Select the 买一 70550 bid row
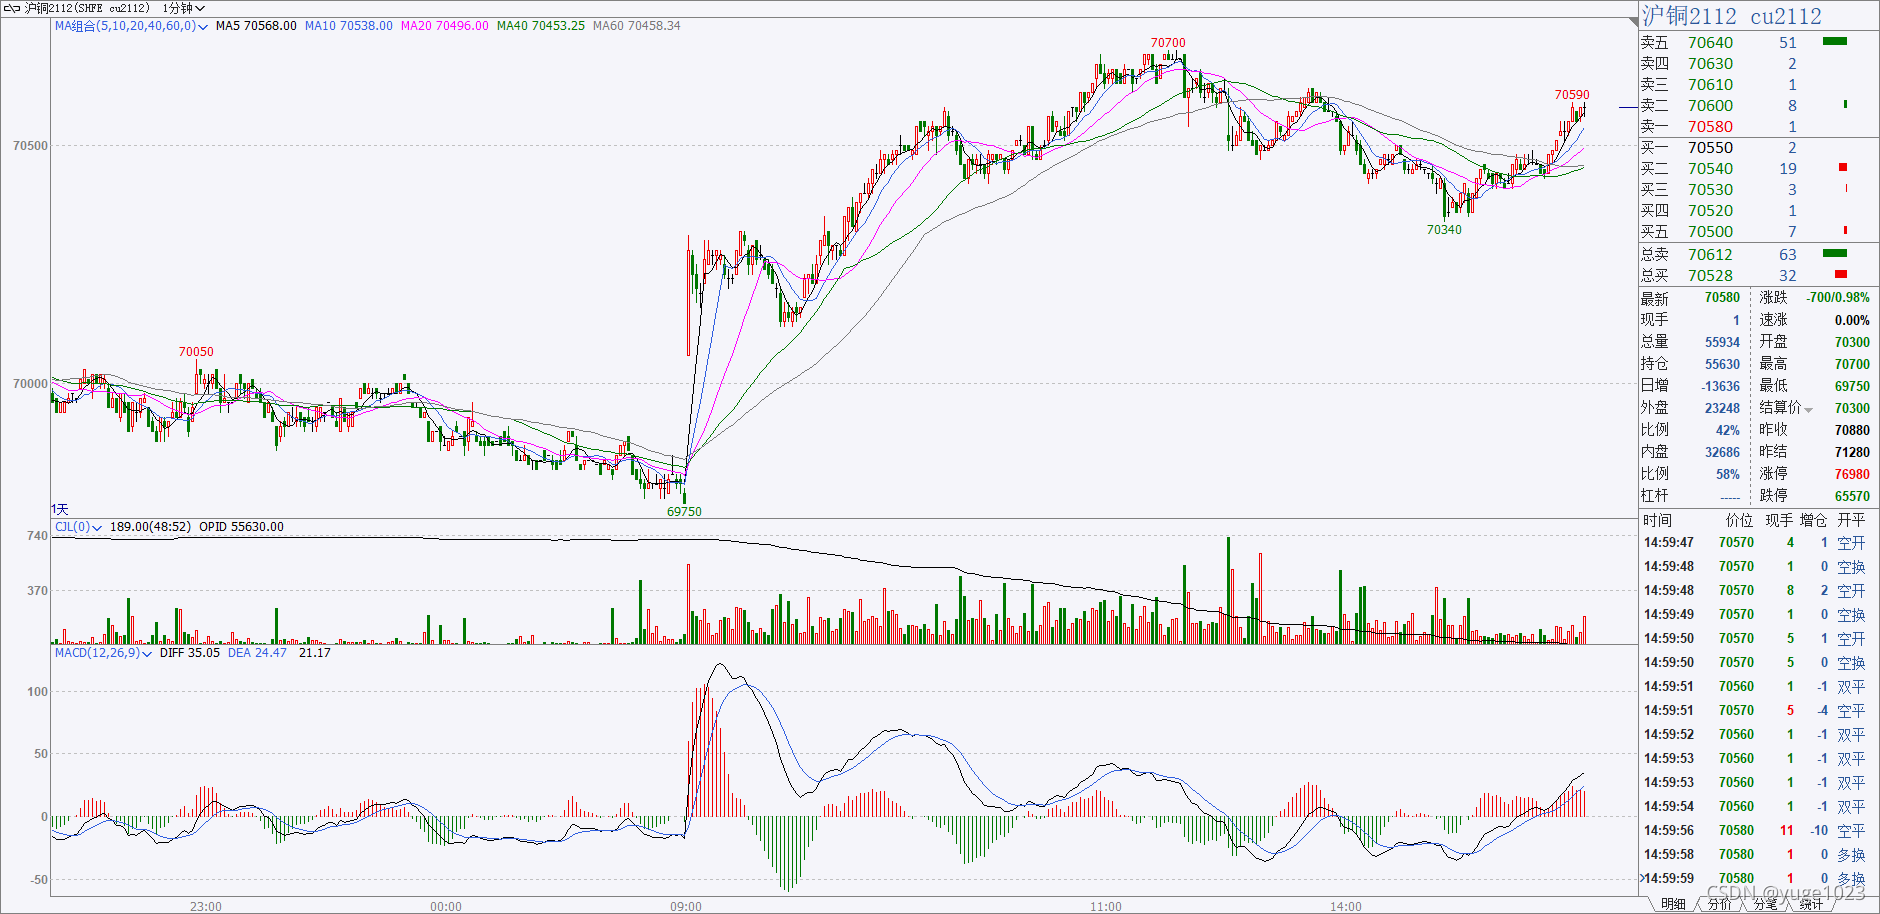 pos(1758,147)
